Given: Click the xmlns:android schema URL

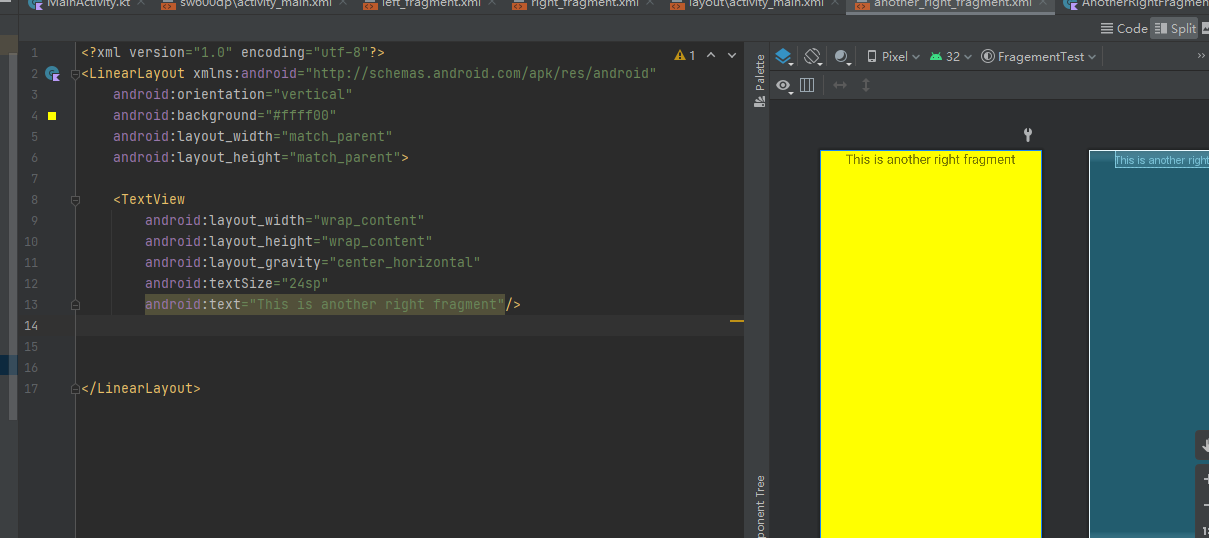Looking at the screenshot, I should tap(481, 73).
